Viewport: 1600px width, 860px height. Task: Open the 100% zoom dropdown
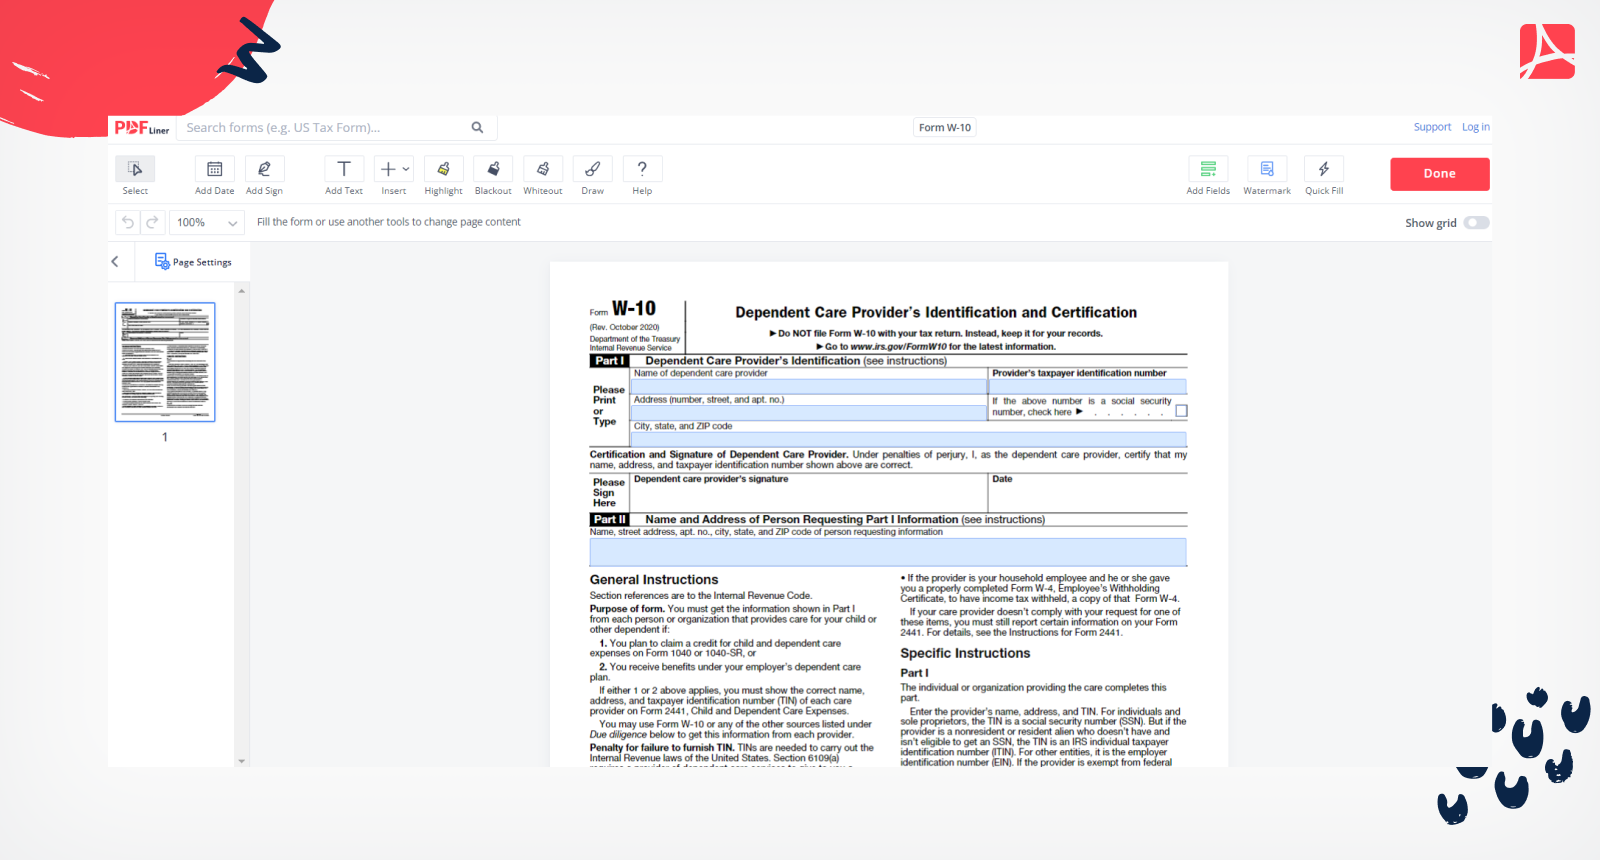pyautogui.click(x=207, y=222)
